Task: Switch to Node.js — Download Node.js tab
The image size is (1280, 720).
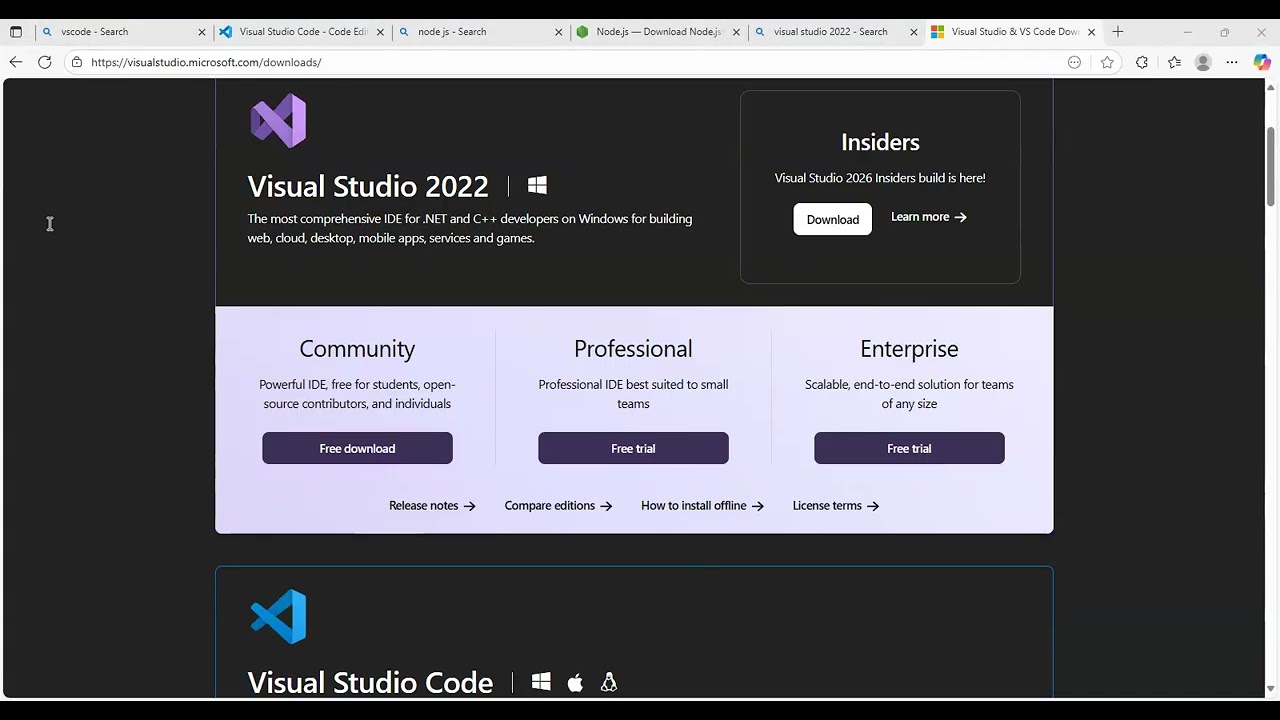Action: [x=658, y=32]
